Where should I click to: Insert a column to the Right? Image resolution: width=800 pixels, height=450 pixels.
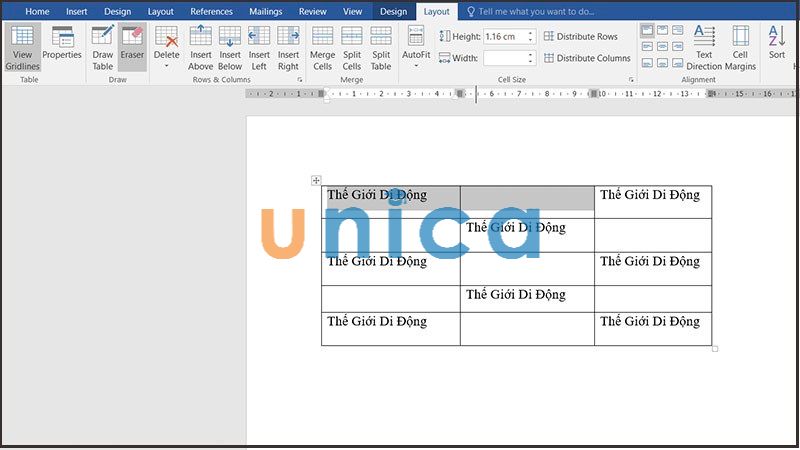(288, 47)
